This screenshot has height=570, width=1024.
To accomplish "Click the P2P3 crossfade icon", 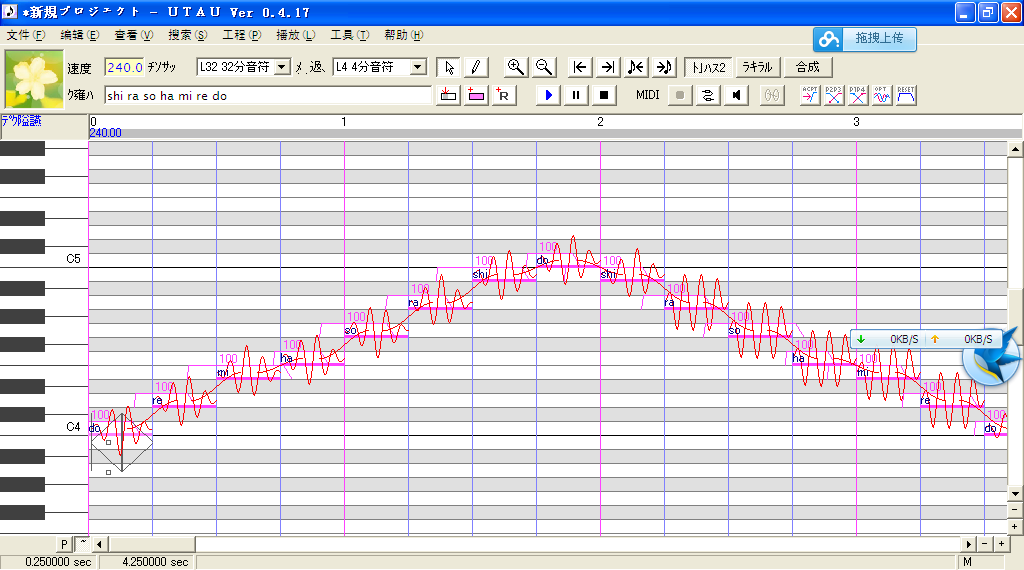I will (834, 95).
